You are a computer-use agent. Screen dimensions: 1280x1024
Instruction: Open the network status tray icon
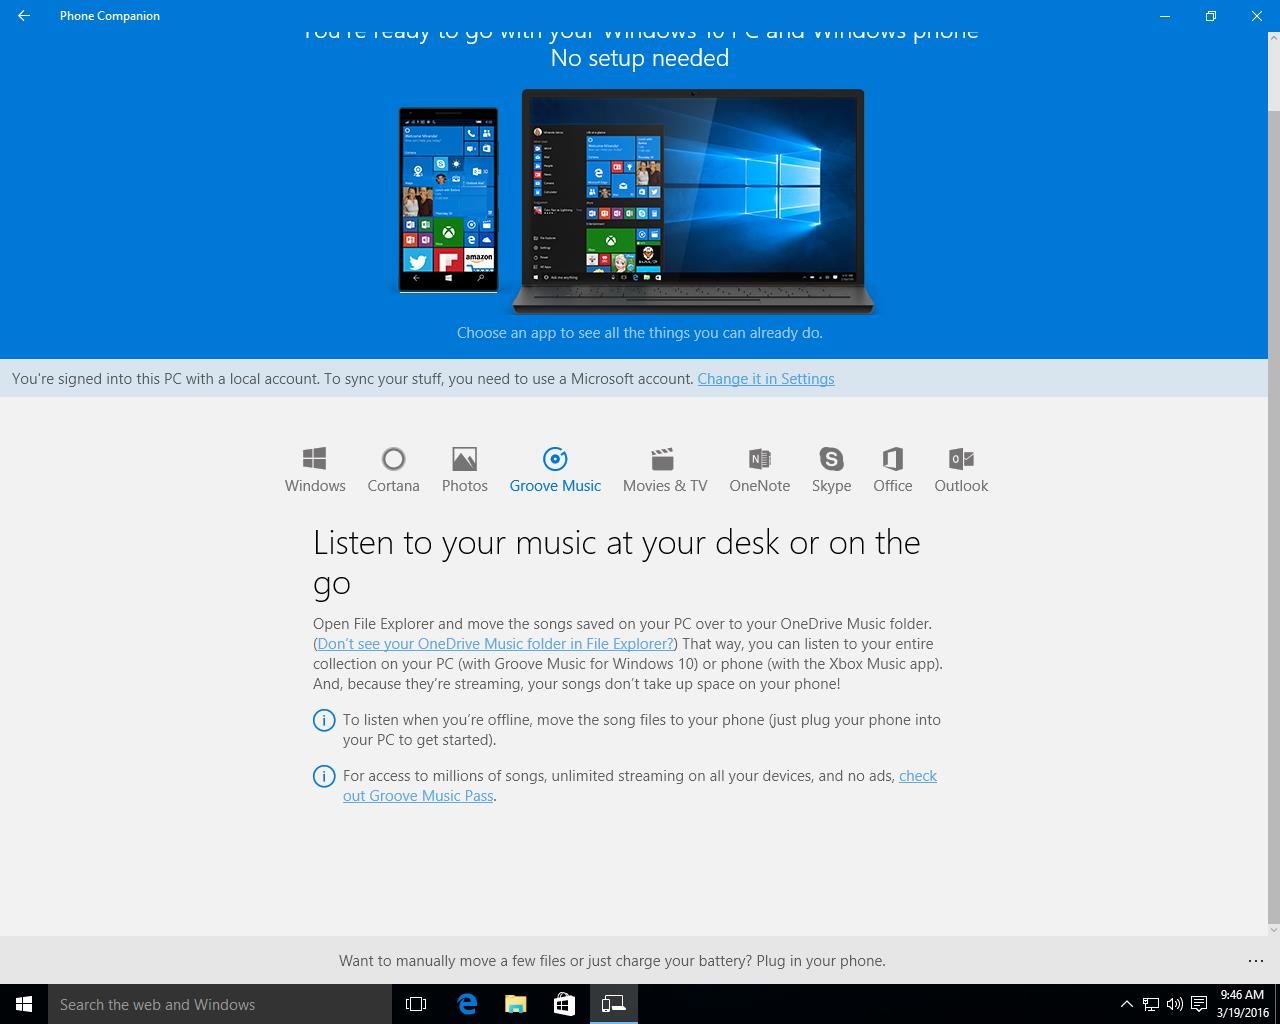pyautogui.click(x=1151, y=1004)
